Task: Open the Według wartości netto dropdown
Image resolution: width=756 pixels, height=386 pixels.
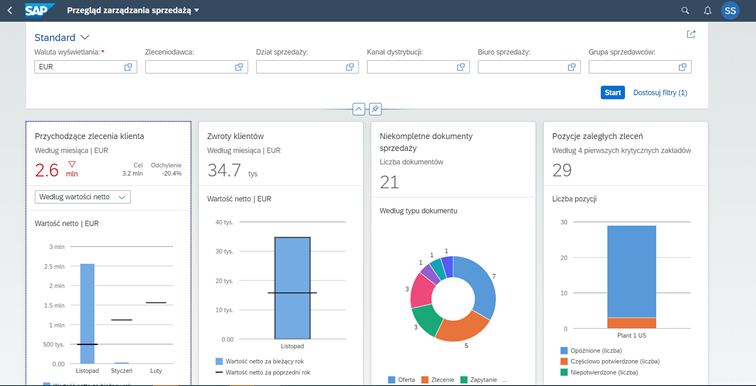Action: [x=82, y=197]
